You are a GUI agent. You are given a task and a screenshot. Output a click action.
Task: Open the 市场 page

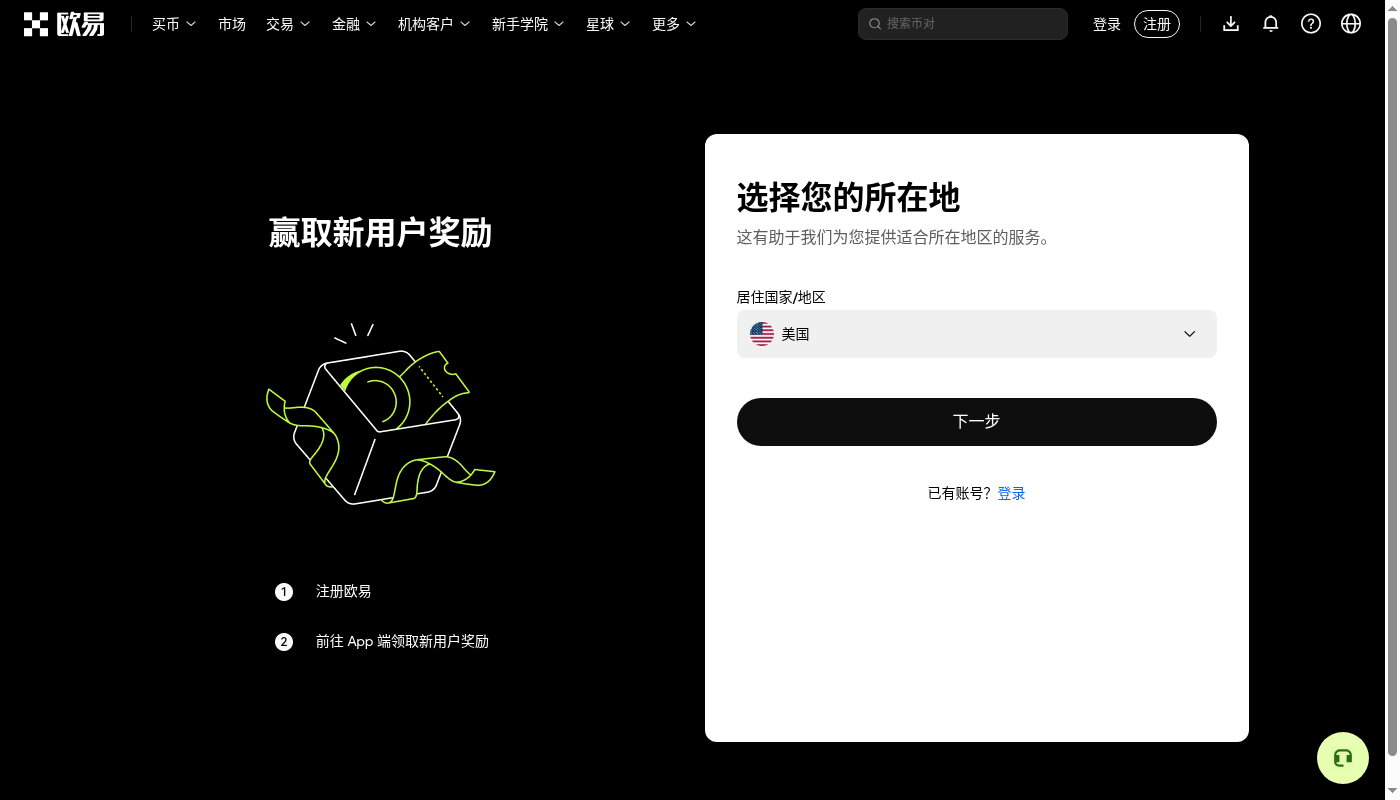pyautogui.click(x=232, y=24)
